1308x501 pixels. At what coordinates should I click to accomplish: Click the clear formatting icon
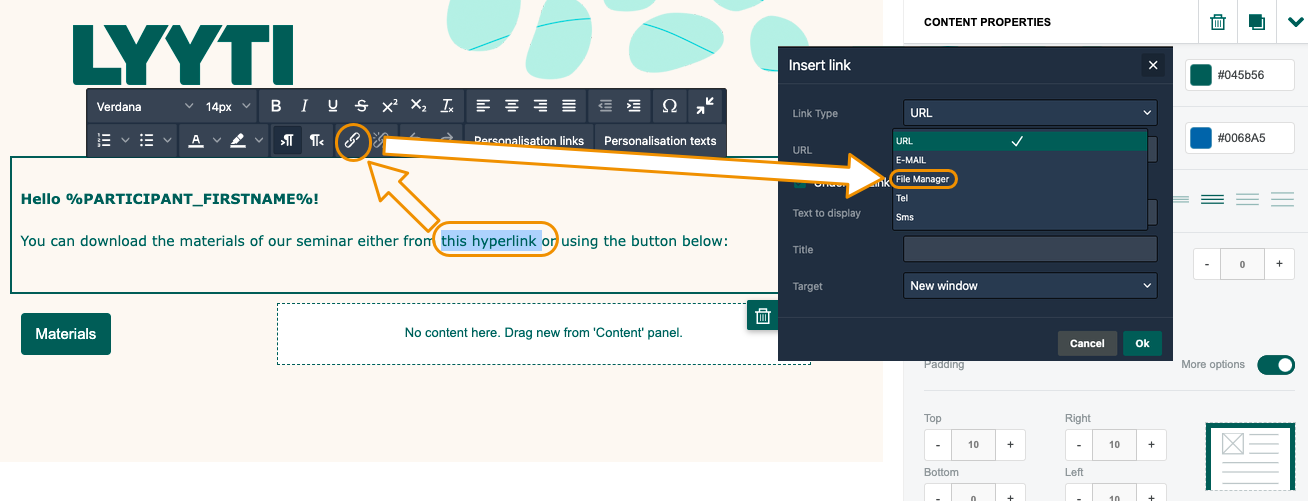click(x=447, y=106)
